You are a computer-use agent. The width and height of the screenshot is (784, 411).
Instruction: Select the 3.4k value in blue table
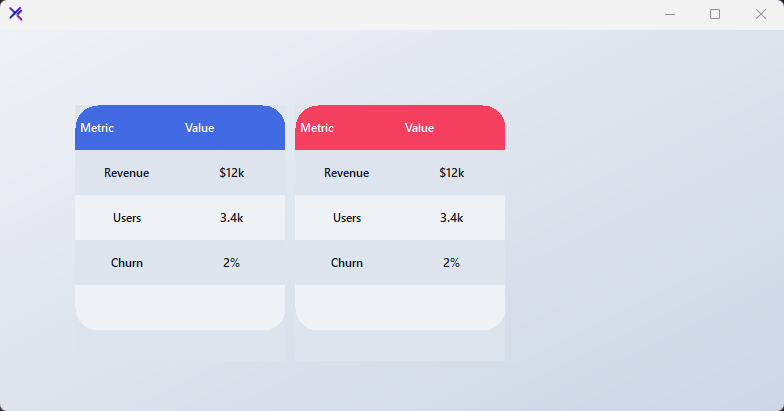click(232, 218)
